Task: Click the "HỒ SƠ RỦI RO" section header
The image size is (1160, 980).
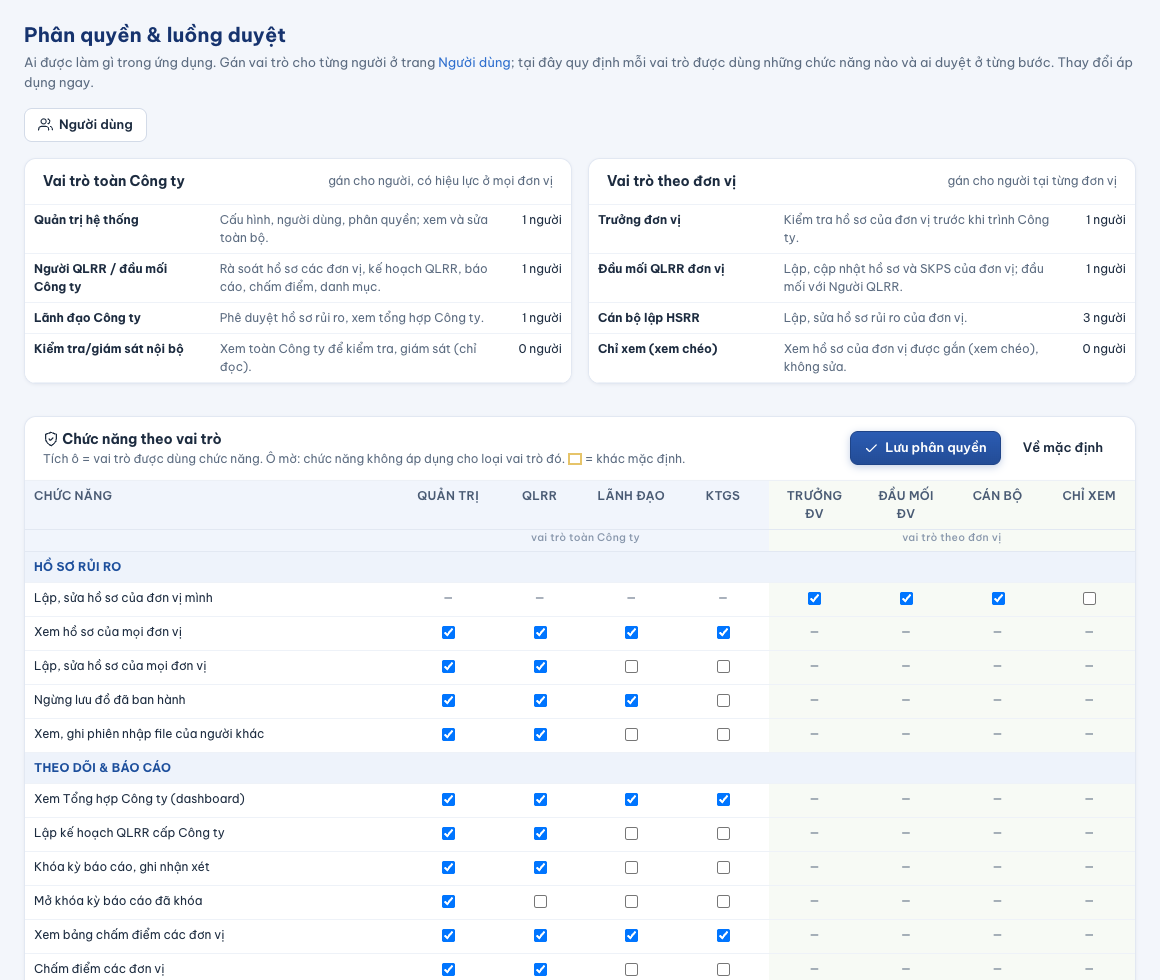Action: click(x=78, y=567)
